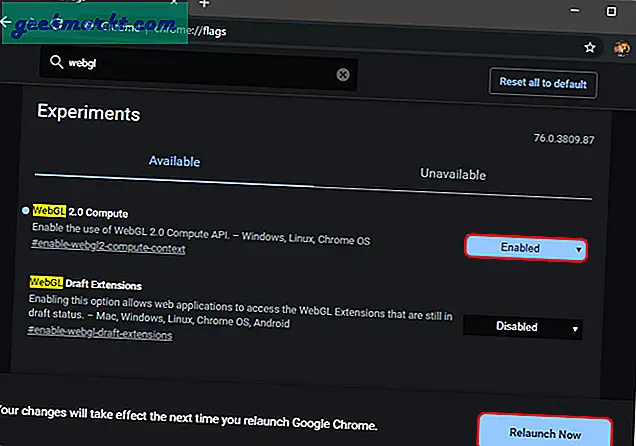
Task: Open WebGL 2.0 Compute Enabled dropdown
Action: pos(526,248)
